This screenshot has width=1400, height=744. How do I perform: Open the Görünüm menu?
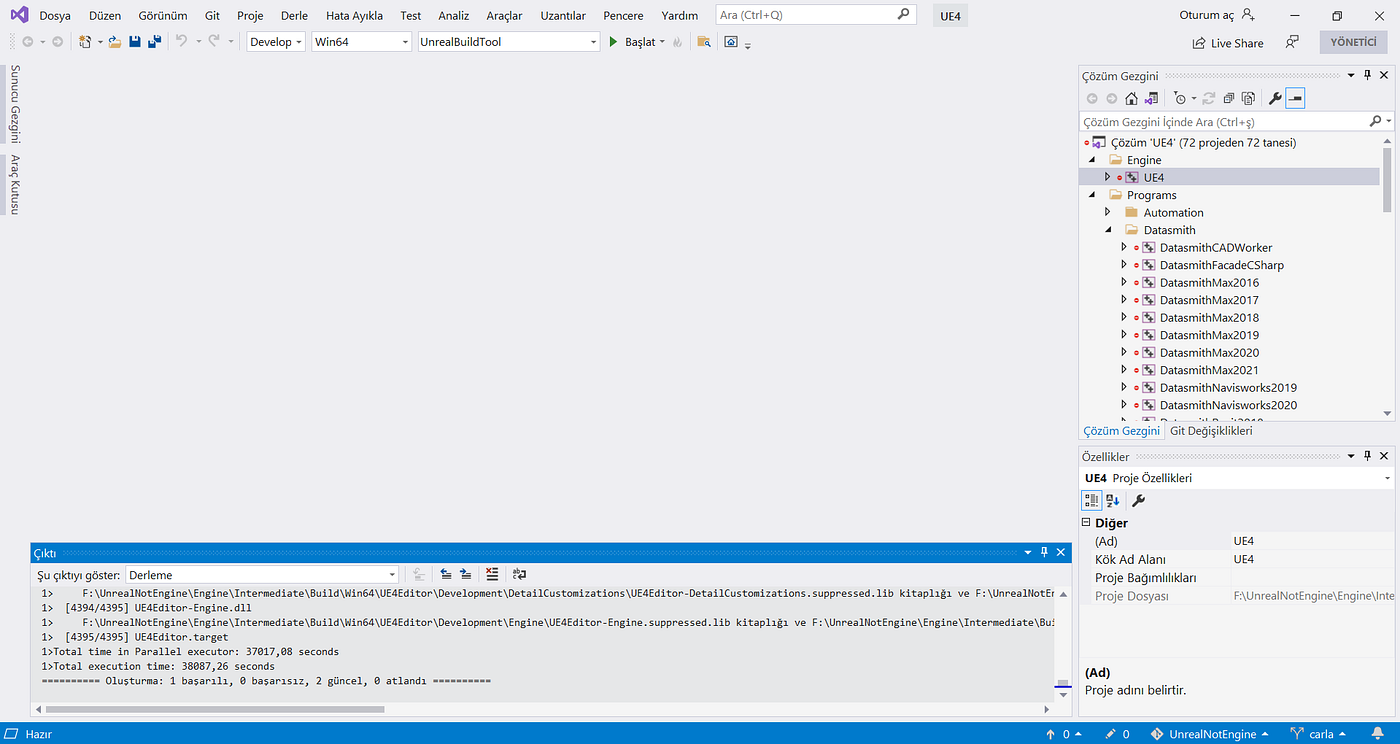163,15
